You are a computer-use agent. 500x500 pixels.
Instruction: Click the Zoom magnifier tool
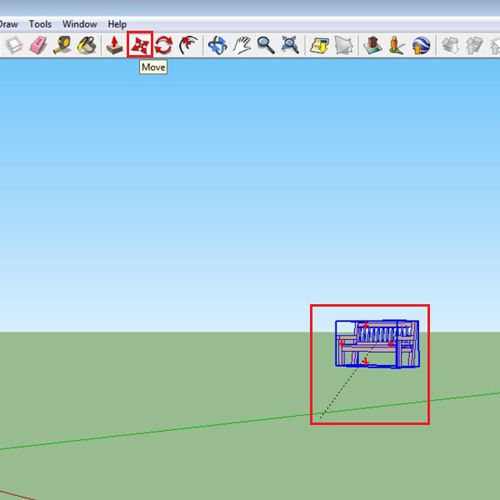(x=266, y=45)
